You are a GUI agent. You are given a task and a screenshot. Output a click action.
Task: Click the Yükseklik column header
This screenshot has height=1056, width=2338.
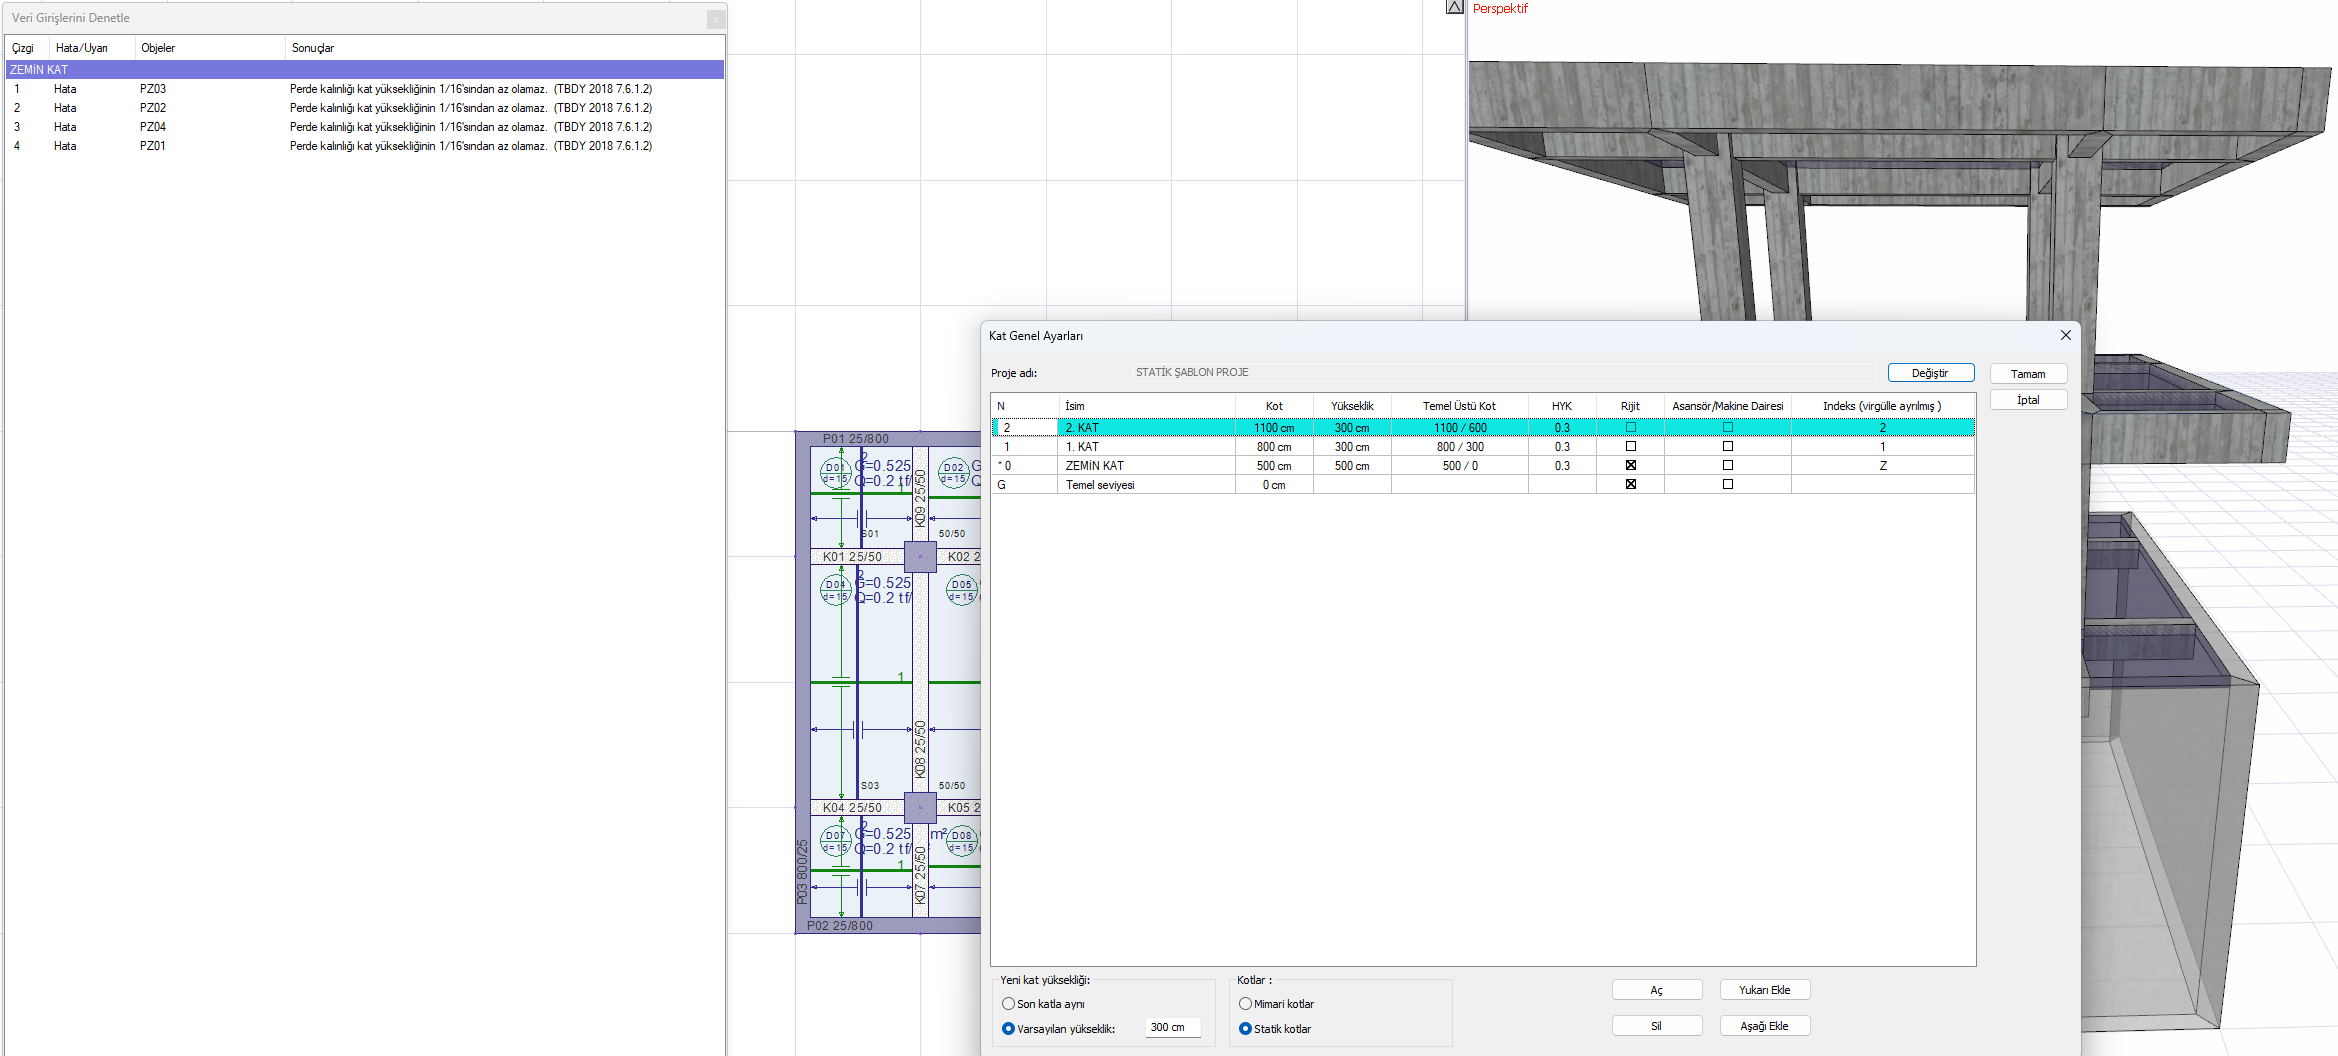click(x=1352, y=406)
